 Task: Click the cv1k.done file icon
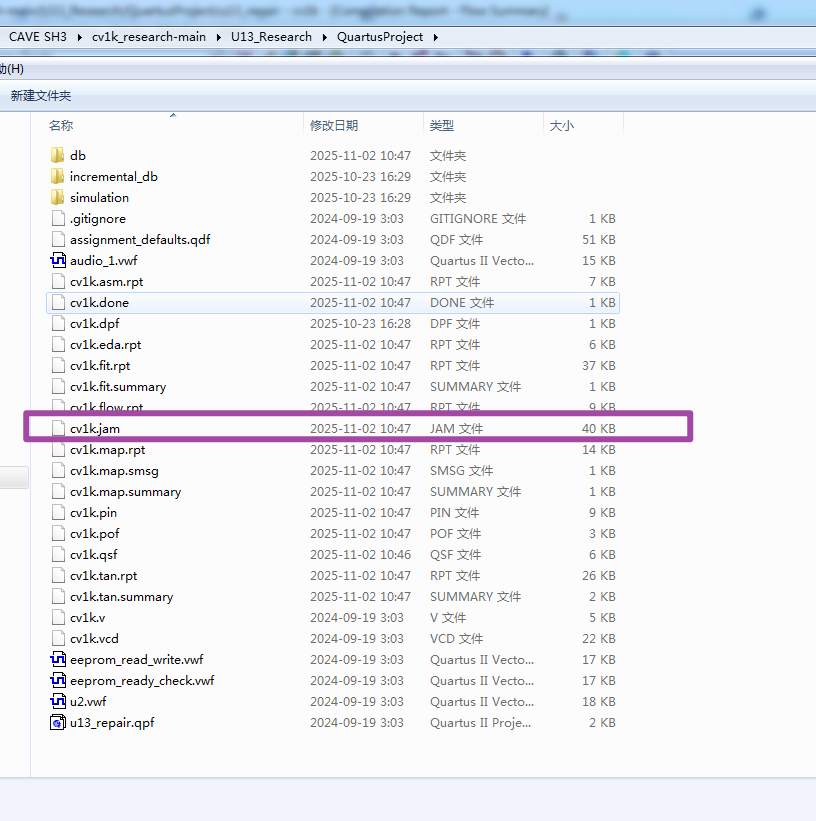58,303
